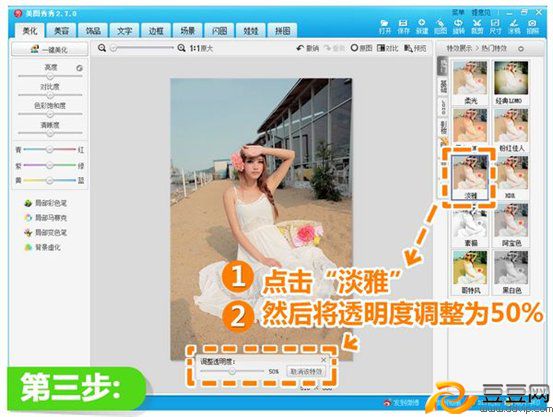Choose the 局部彩色笔 local color pen
This screenshot has height=417, width=553.
coord(45,203)
